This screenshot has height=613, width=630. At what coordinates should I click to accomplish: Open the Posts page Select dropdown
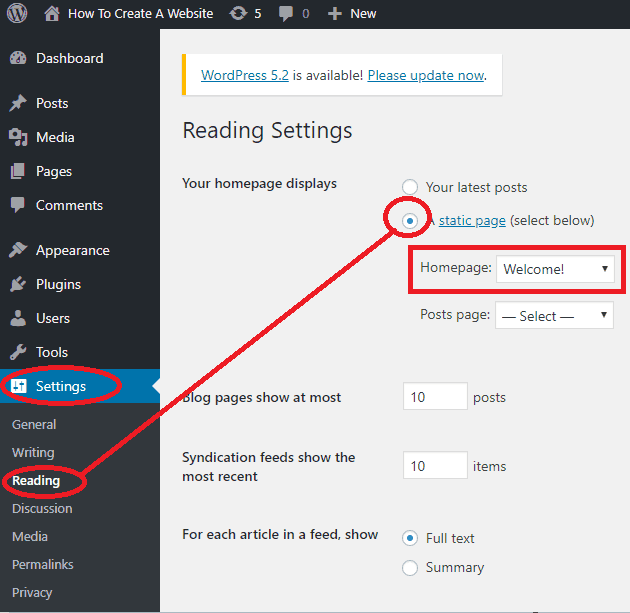(554, 315)
